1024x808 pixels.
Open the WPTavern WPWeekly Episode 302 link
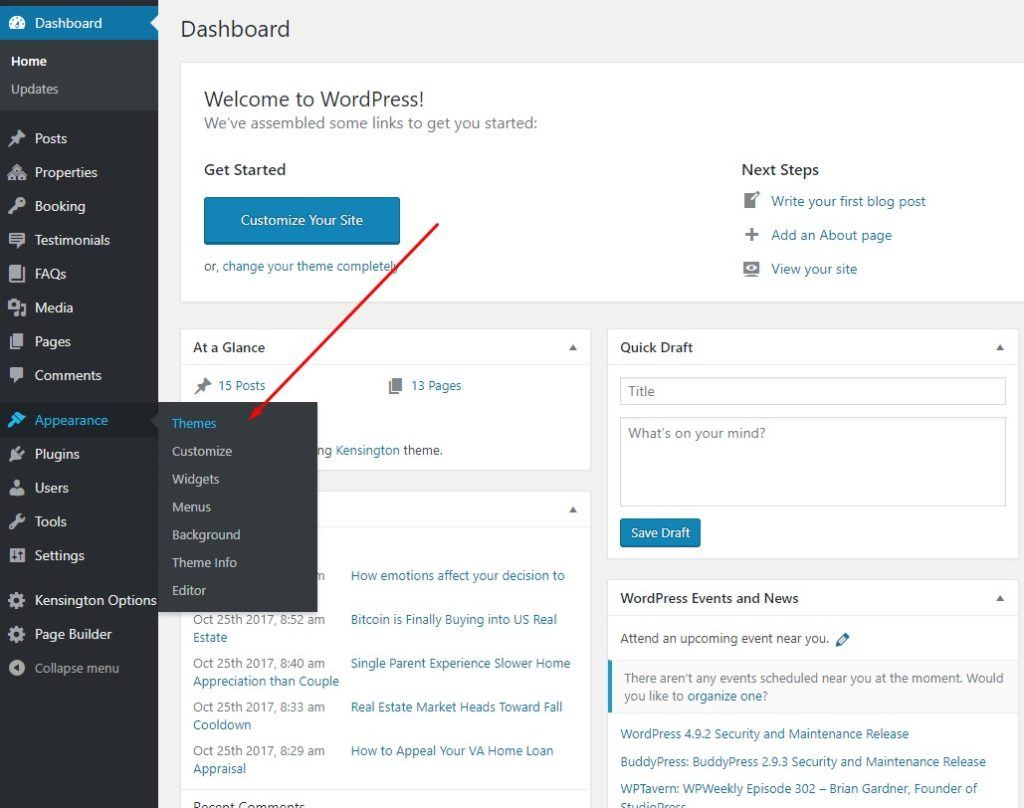(x=799, y=789)
